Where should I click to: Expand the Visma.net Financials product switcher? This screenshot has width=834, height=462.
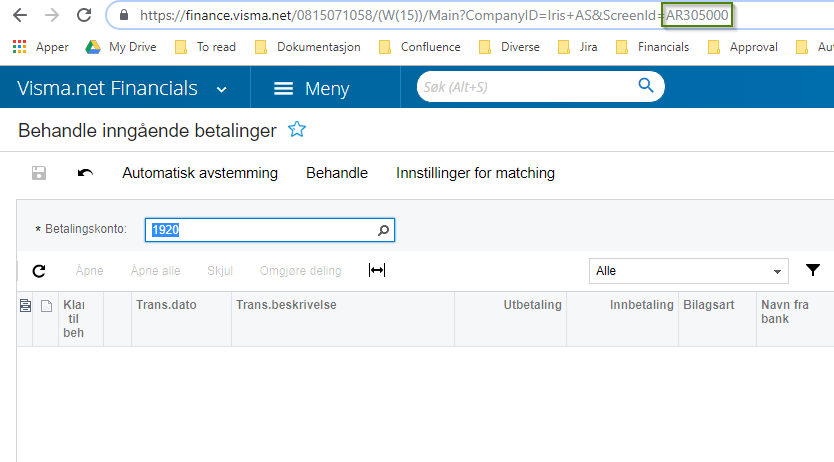coord(221,89)
